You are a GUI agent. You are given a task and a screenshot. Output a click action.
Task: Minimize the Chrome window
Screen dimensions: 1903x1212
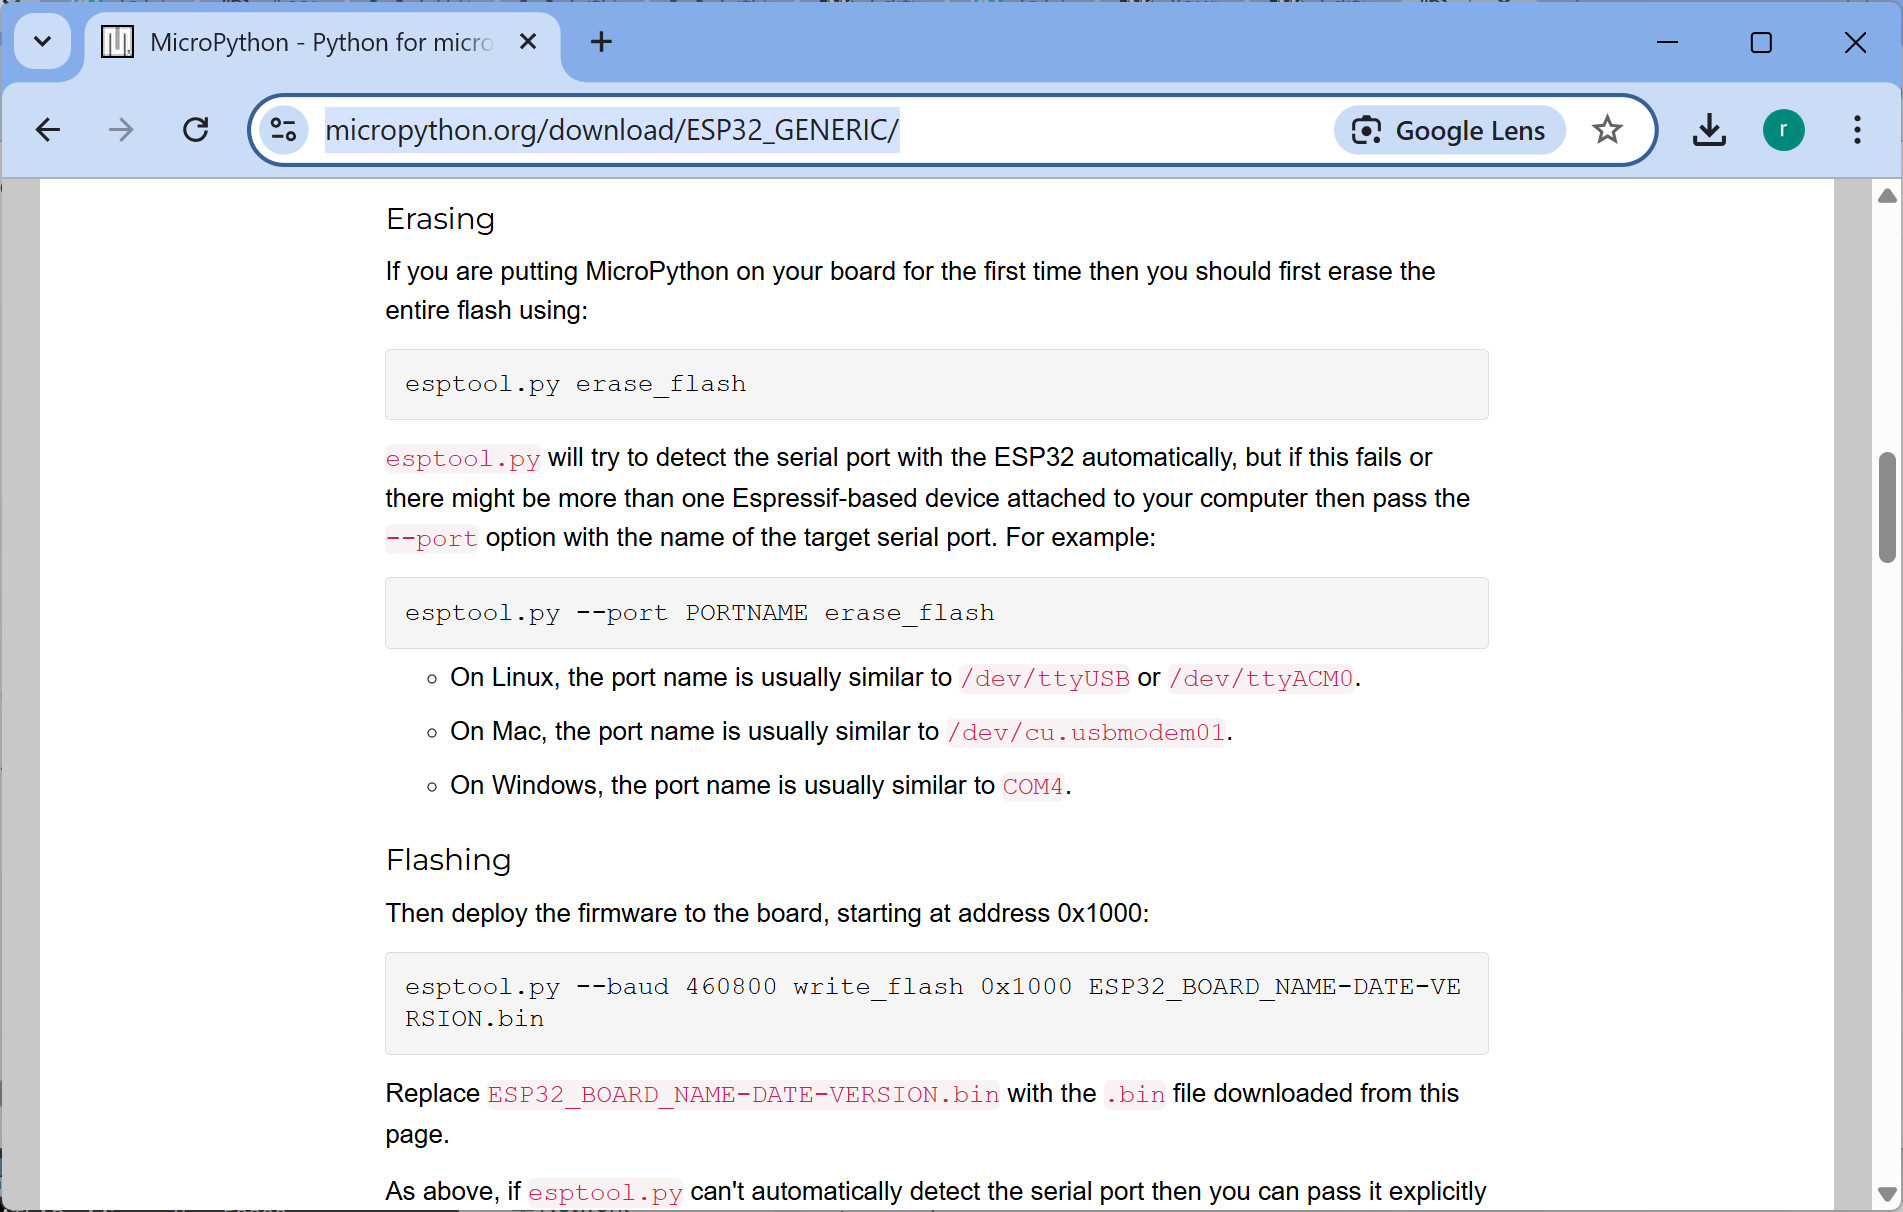[x=1667, y=42]
